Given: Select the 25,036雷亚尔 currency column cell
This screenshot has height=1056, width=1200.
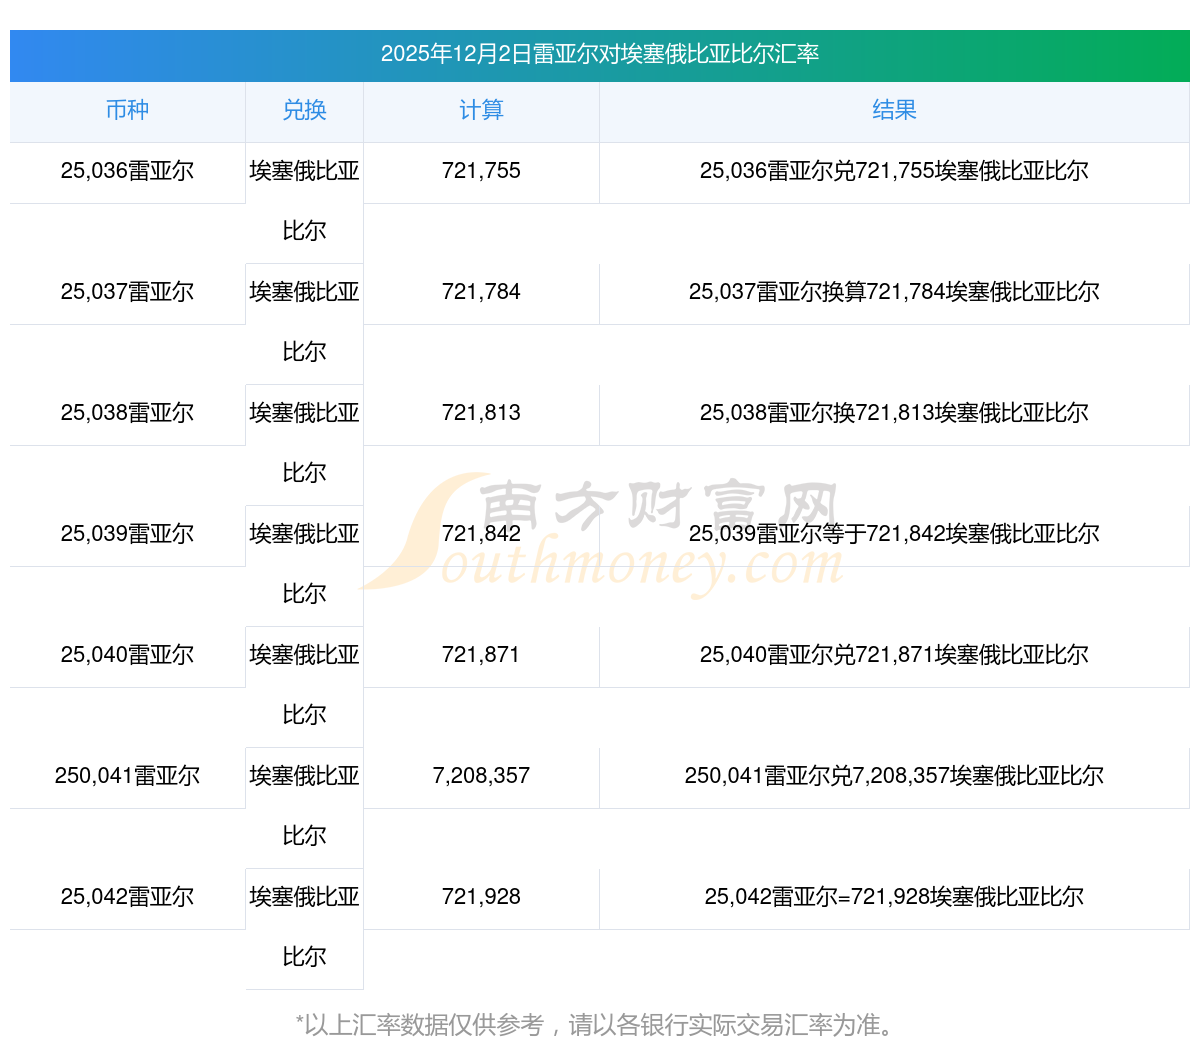Looking at the screenshot, I should click(127, 171).
